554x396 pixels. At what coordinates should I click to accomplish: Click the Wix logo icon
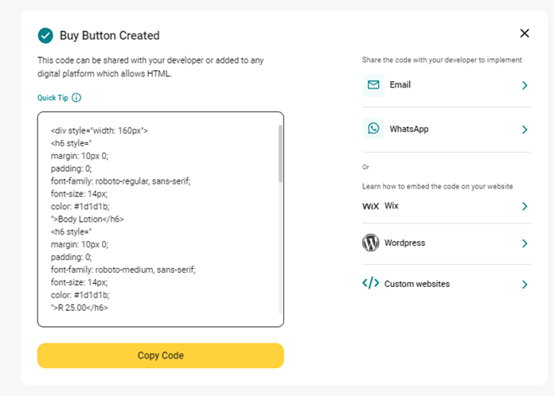click(x=370, y=206)
